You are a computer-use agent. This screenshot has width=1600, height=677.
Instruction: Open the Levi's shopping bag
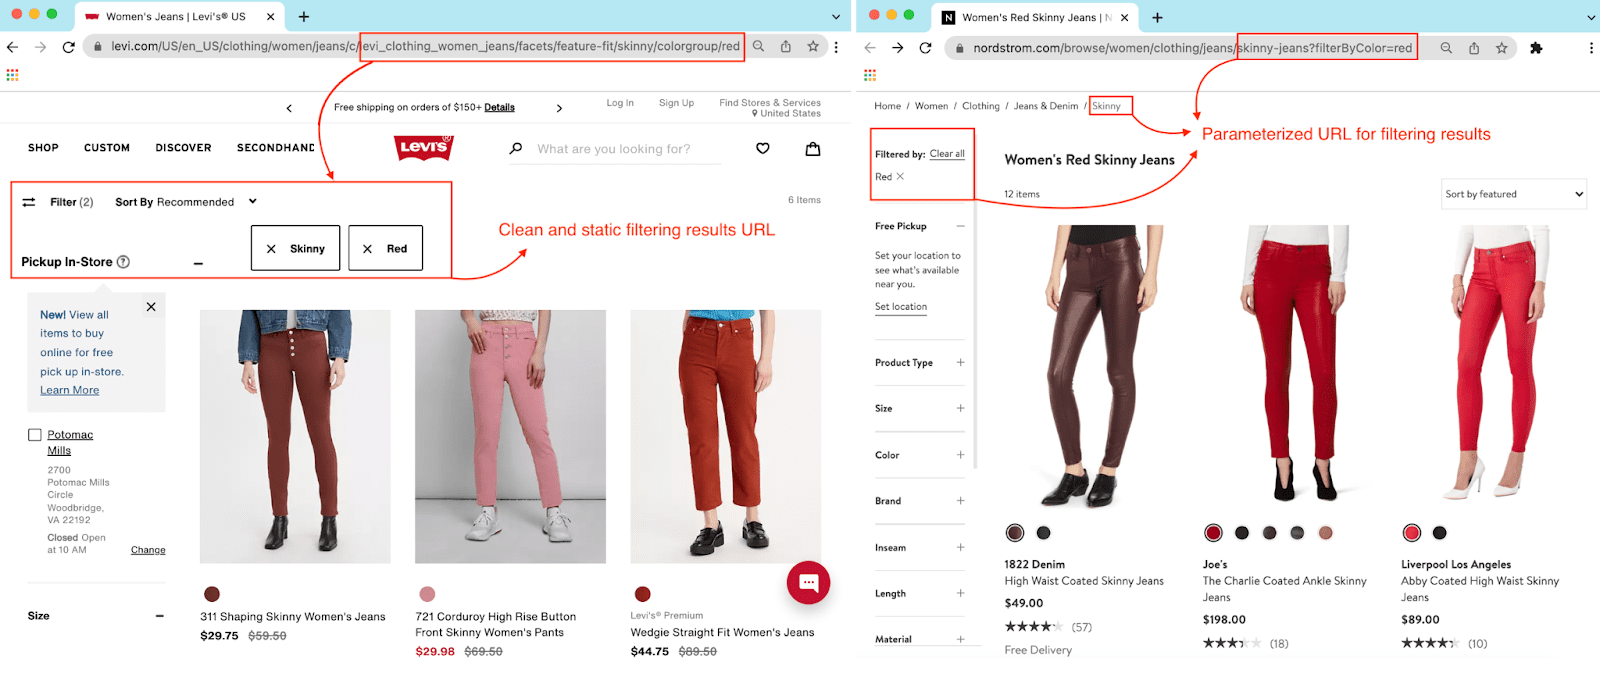tap(813, 149)
